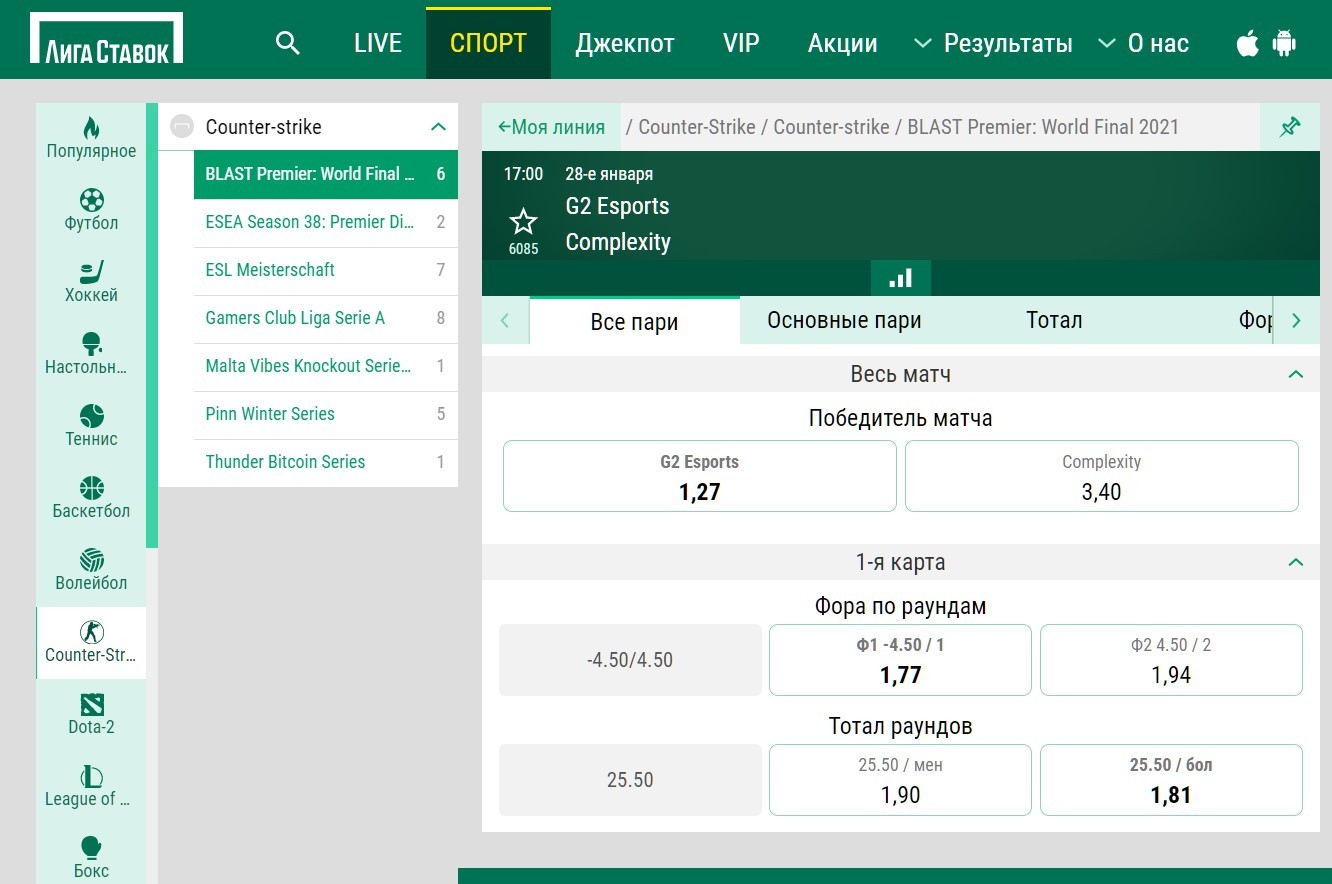
Task: Click the G2 Esports team name in header
Action: pyautogui.click(x=617, y=206)
